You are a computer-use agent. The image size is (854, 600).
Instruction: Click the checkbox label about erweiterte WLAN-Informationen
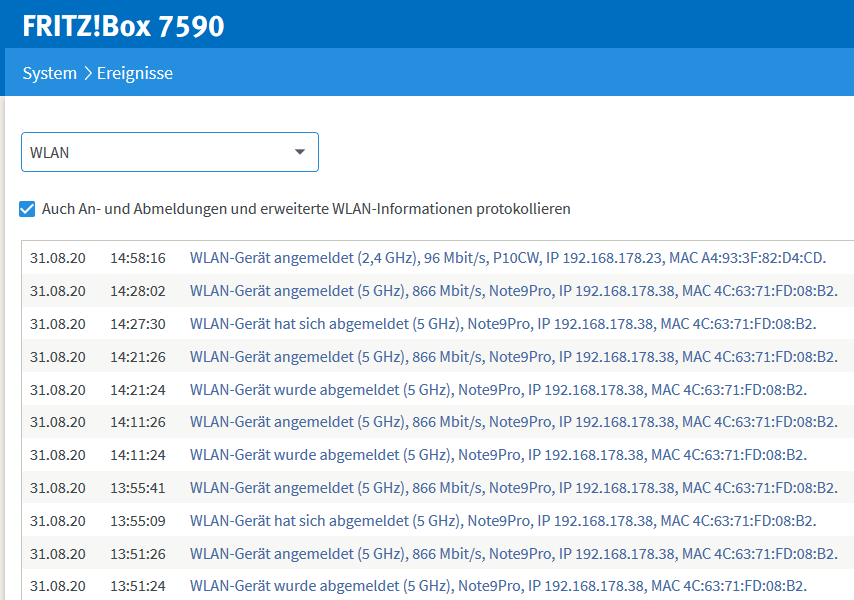point(306,209)
